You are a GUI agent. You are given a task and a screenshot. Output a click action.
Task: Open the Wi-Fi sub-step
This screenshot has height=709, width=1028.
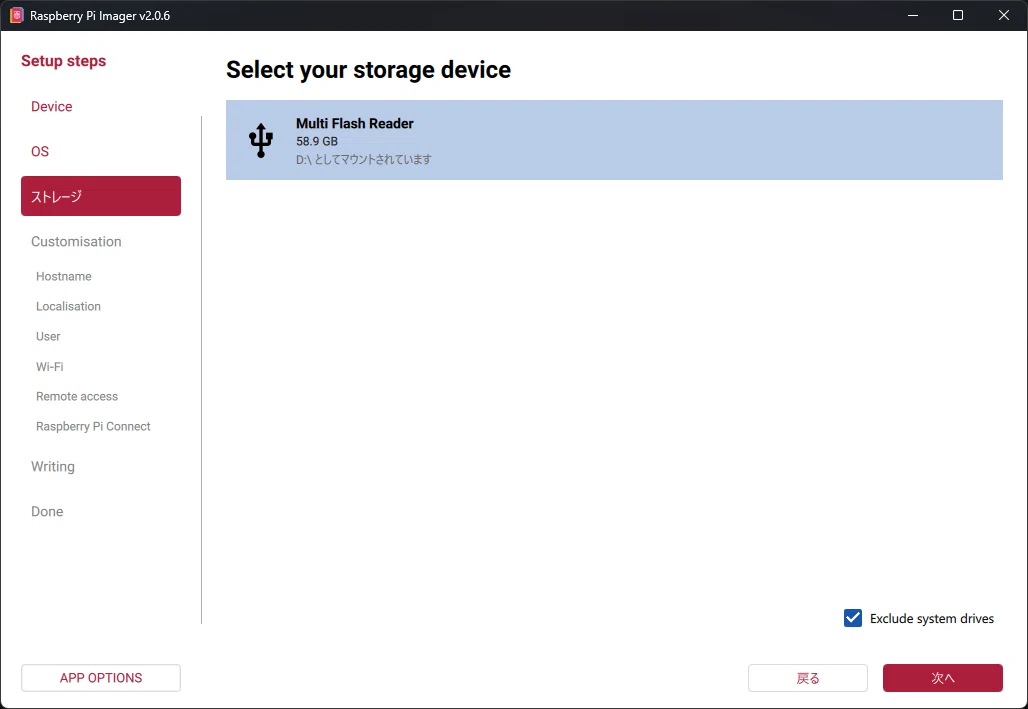pos(50,367)
